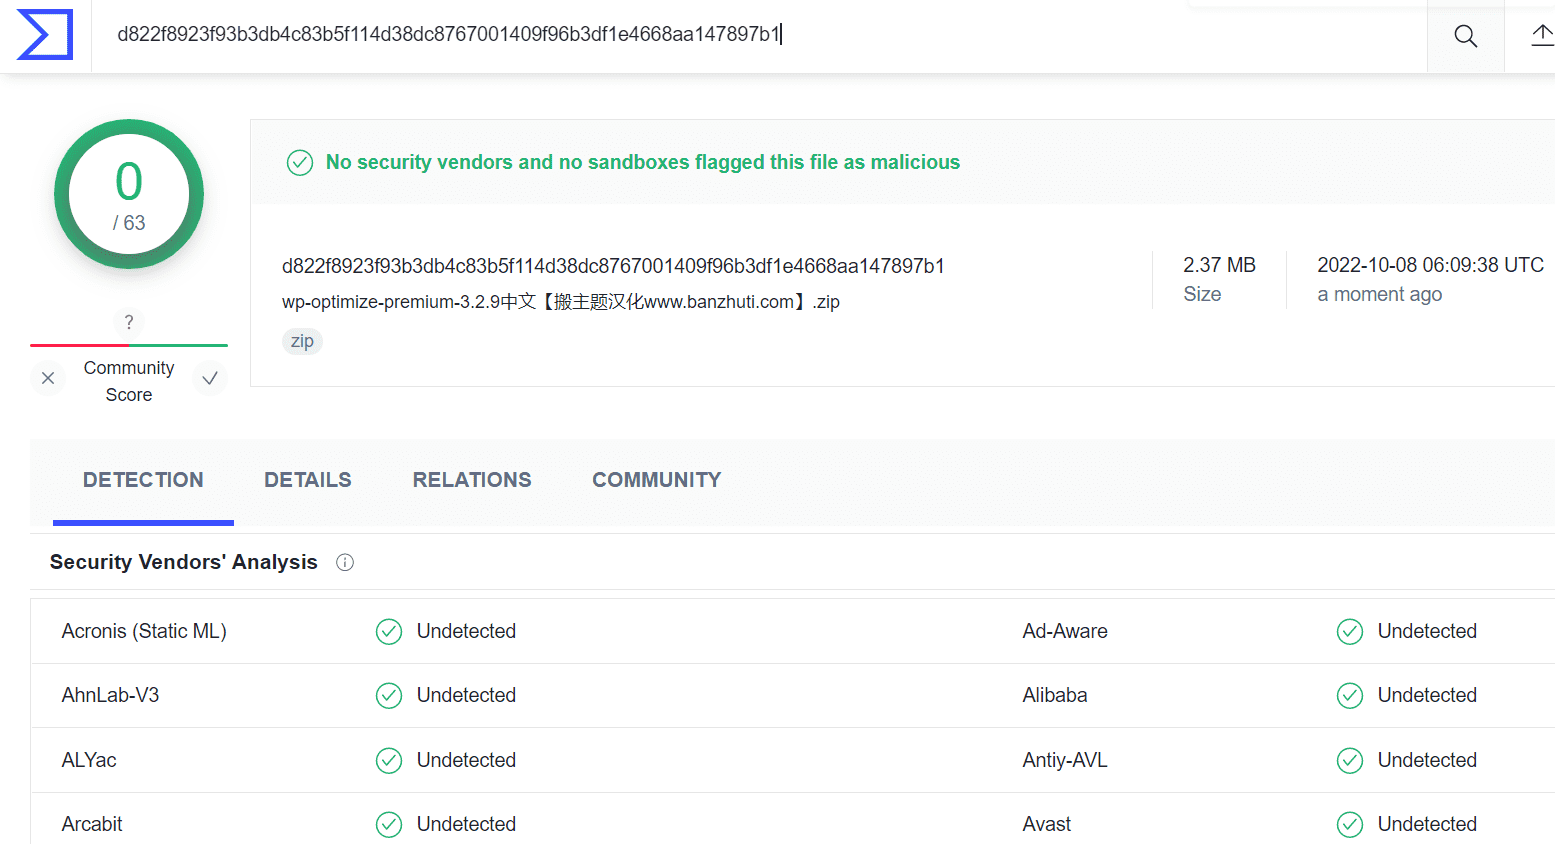This screenshot has height=844, width=1555.
Task: Click the green check icon in the banner
Action: click(x=300, y=162)
